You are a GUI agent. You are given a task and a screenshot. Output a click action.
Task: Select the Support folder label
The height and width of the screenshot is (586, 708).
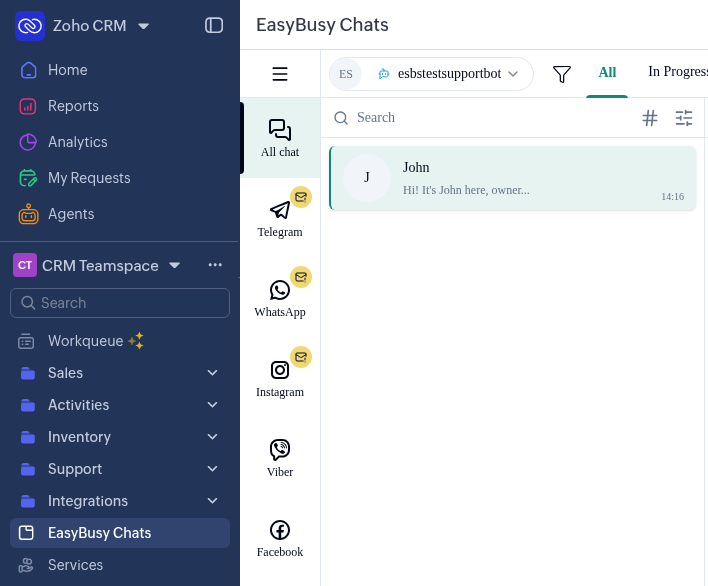75,469
